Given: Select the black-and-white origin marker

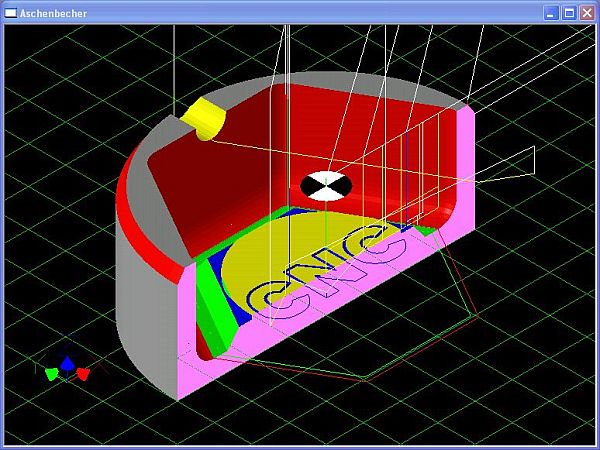Looking at the screenshot, I should tap(326, 186).
